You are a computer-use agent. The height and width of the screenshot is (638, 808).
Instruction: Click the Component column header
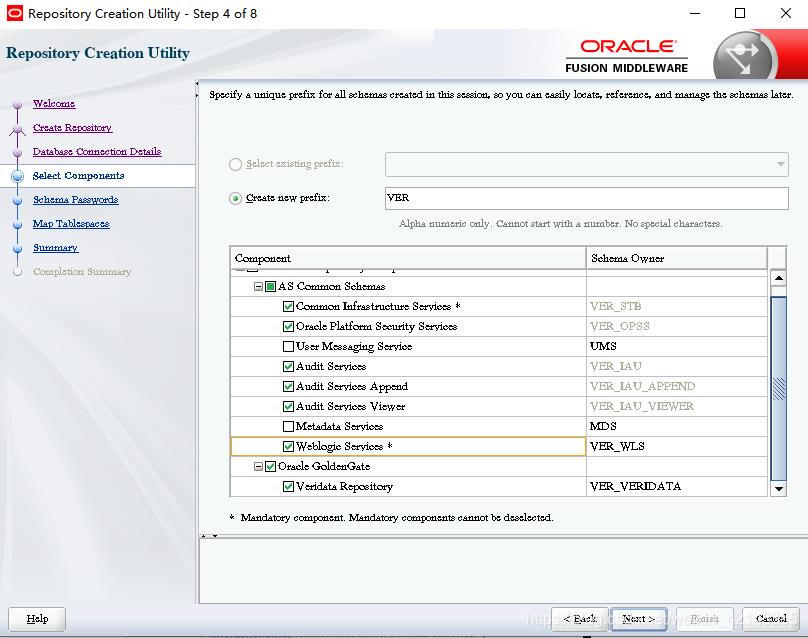coord(408,258)
